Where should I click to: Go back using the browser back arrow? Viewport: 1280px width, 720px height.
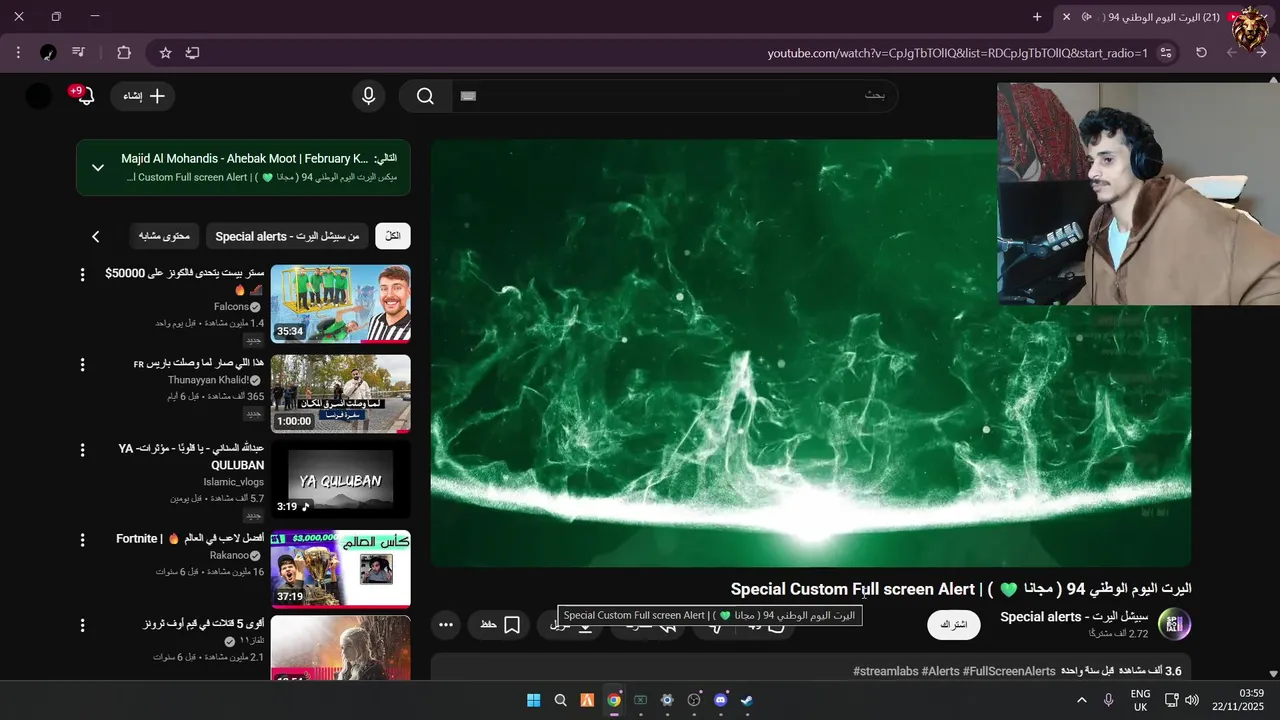(1262, 53)
